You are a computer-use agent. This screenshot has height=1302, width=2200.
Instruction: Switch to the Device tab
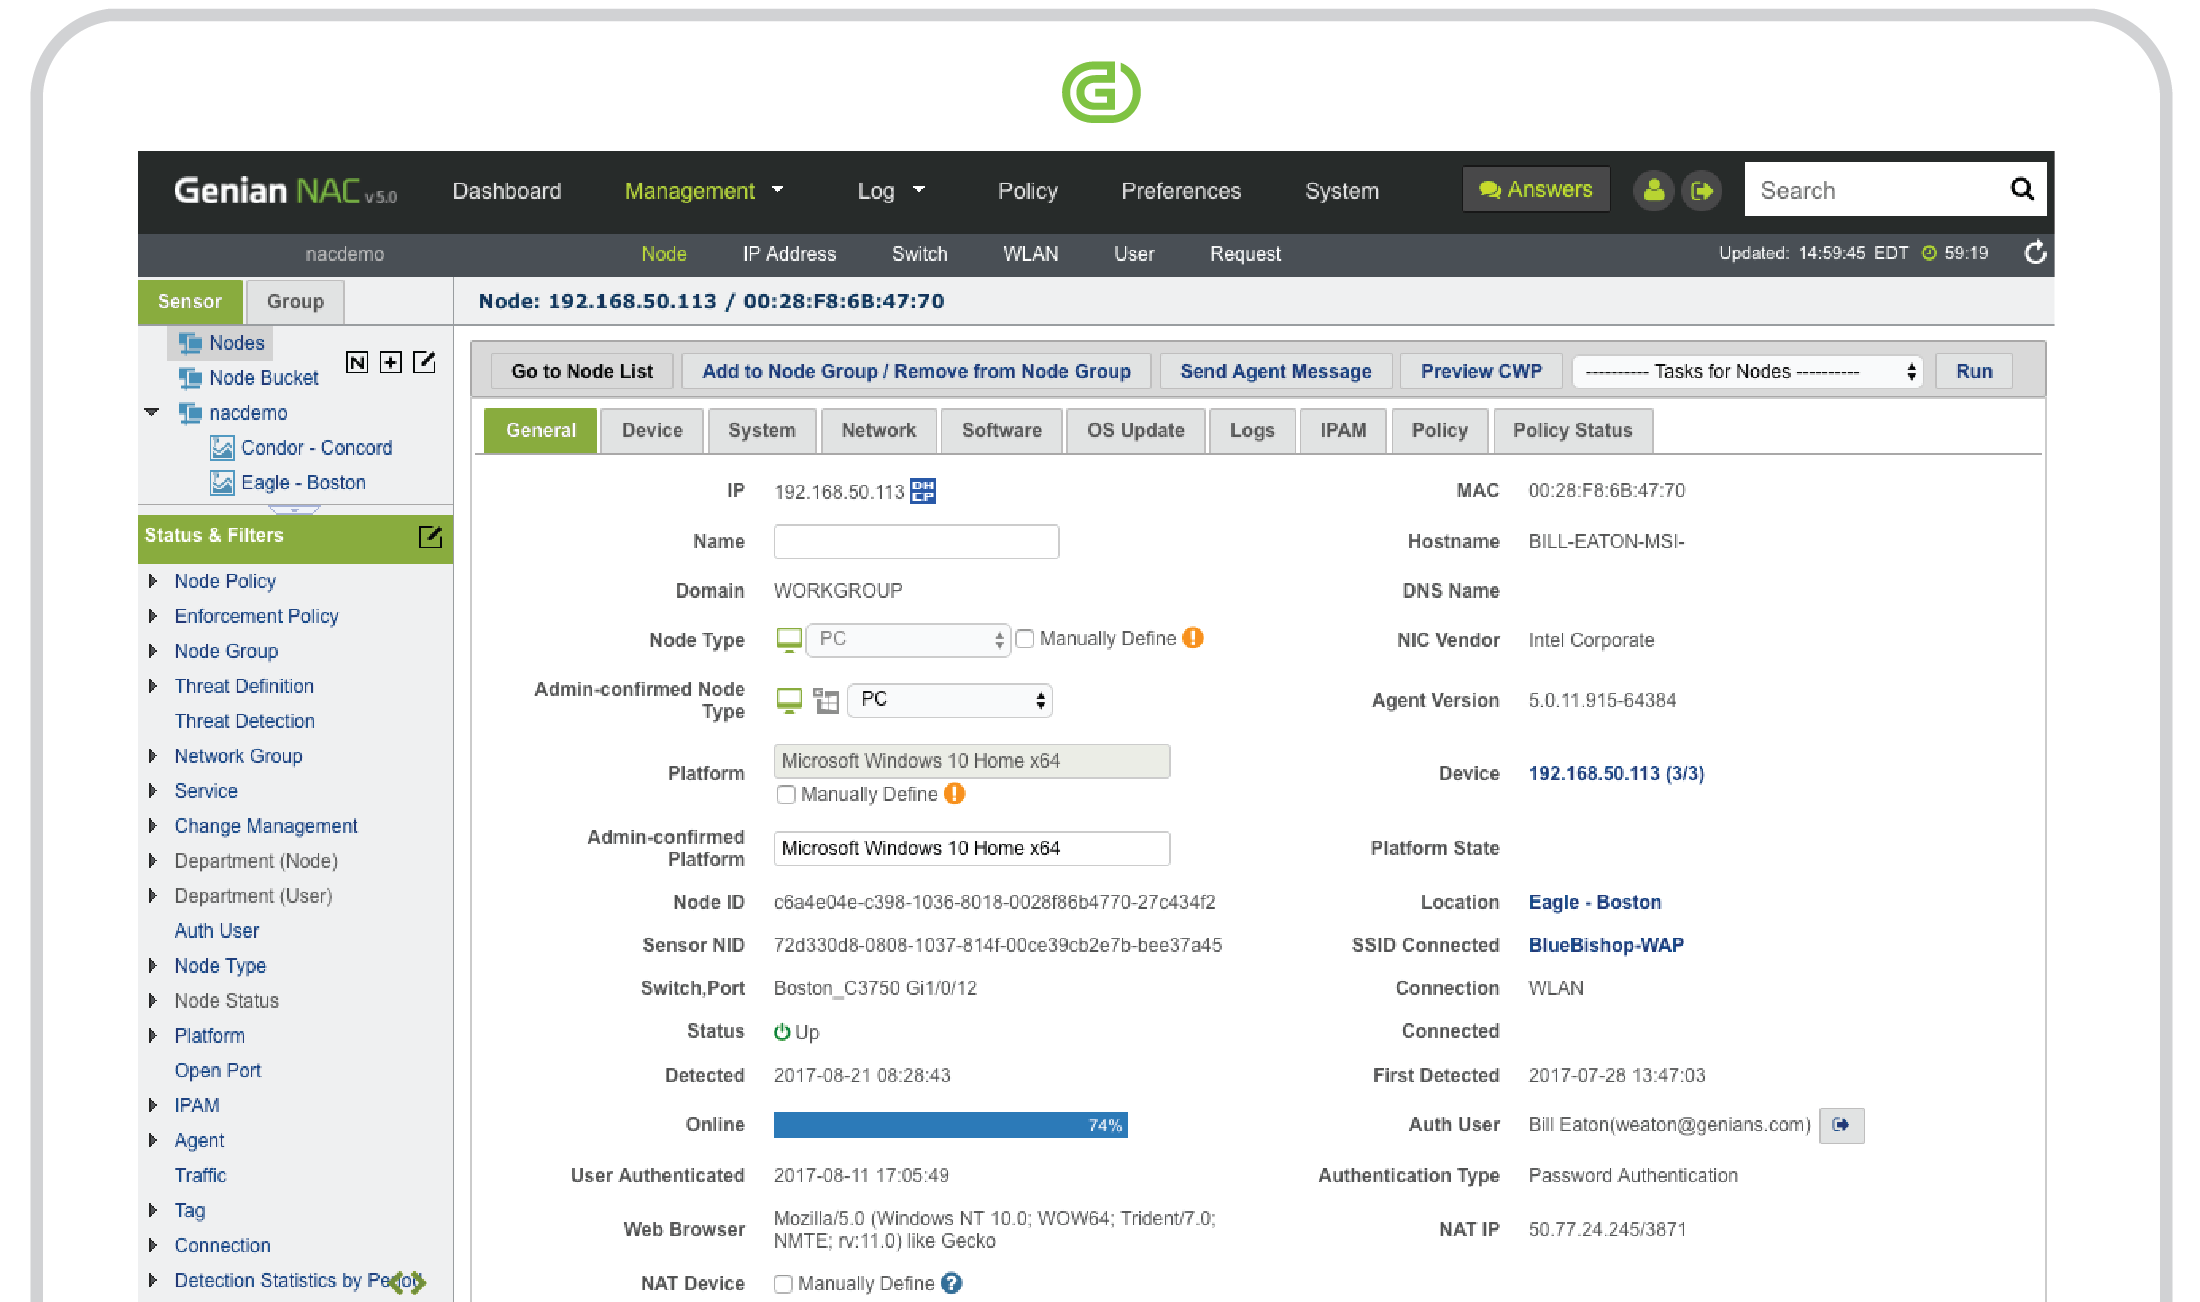pyautogui.click(x=652, y=431)
